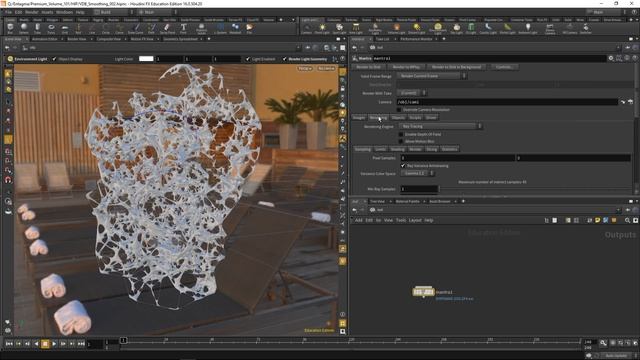640x360 pixels.
Task: Add a Camera from lights shelf
Action: pos(306,28)
